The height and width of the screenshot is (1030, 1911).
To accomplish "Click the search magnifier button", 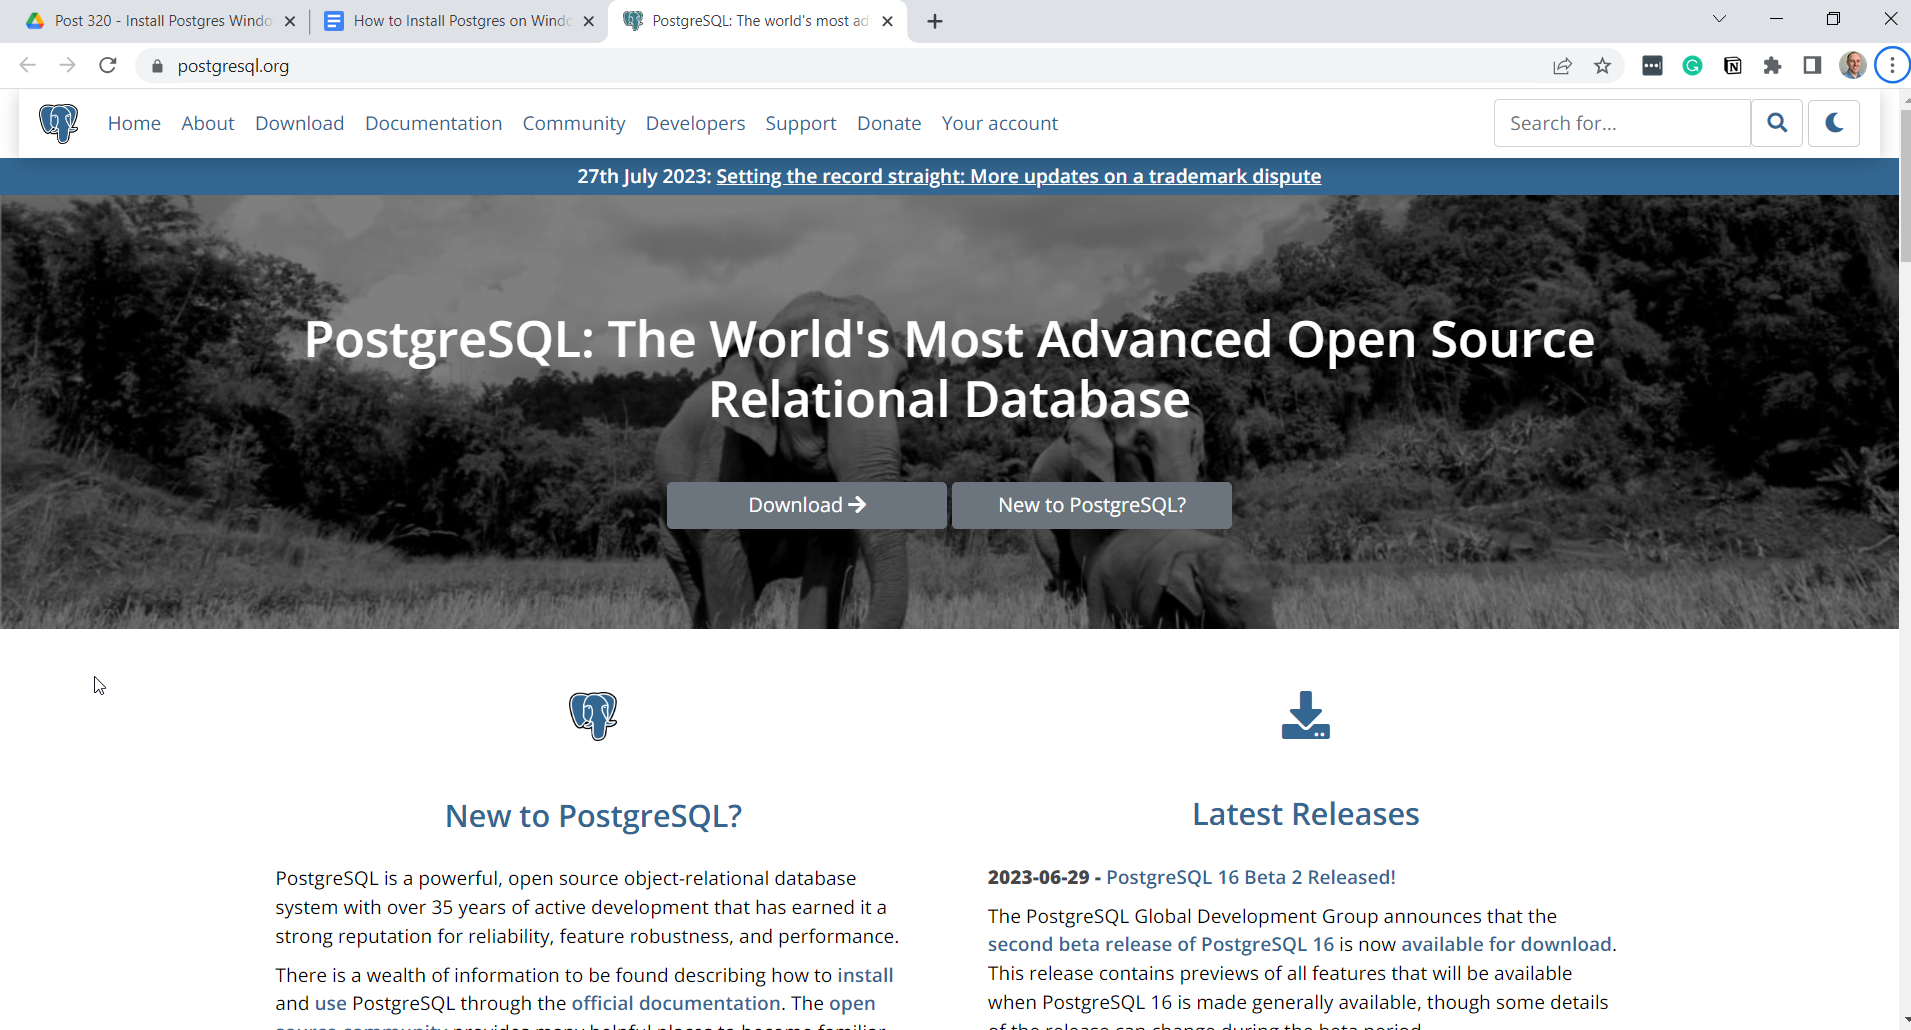I will point(1776,123).
